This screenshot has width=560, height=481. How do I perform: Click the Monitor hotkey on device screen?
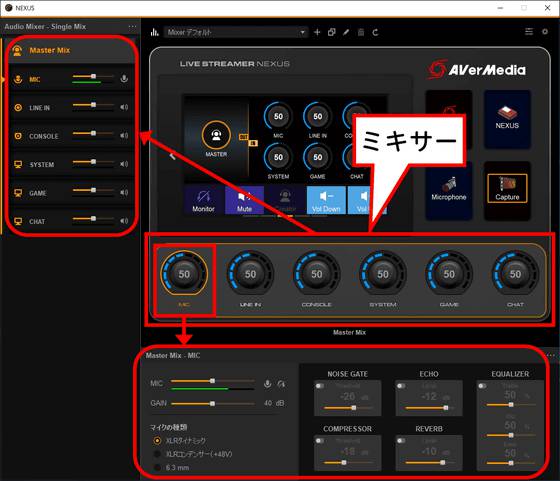[x=203, y=200]
